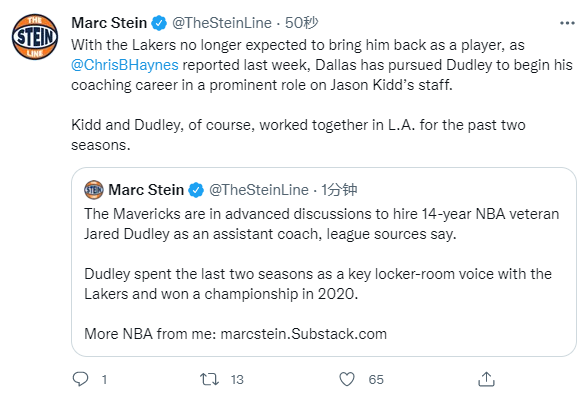Viewport: 581px width, 397px height.
Task: Click the like count 65
Action: (x=376, y=380)
